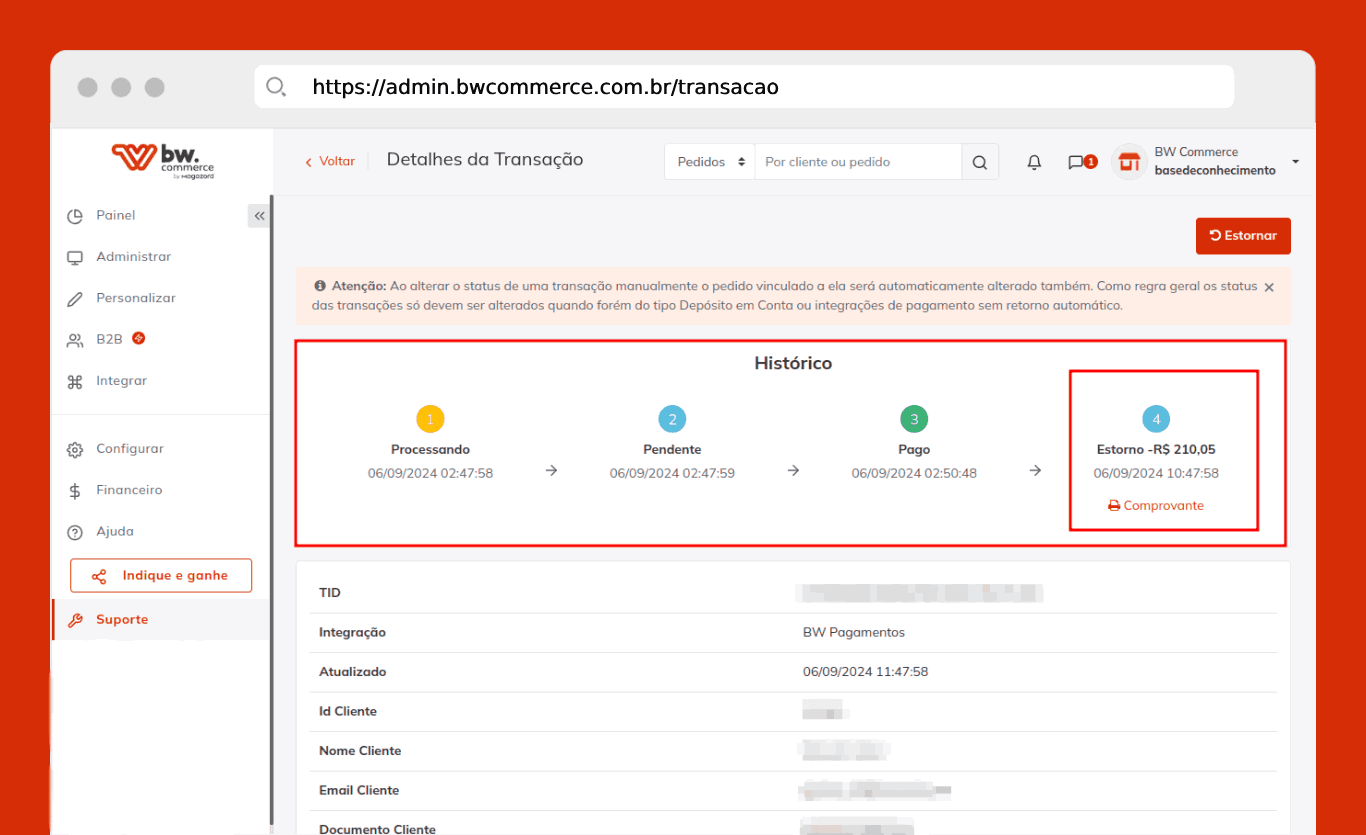Click the 'basedeconhecimento' account name

(x=1215, y=171)
